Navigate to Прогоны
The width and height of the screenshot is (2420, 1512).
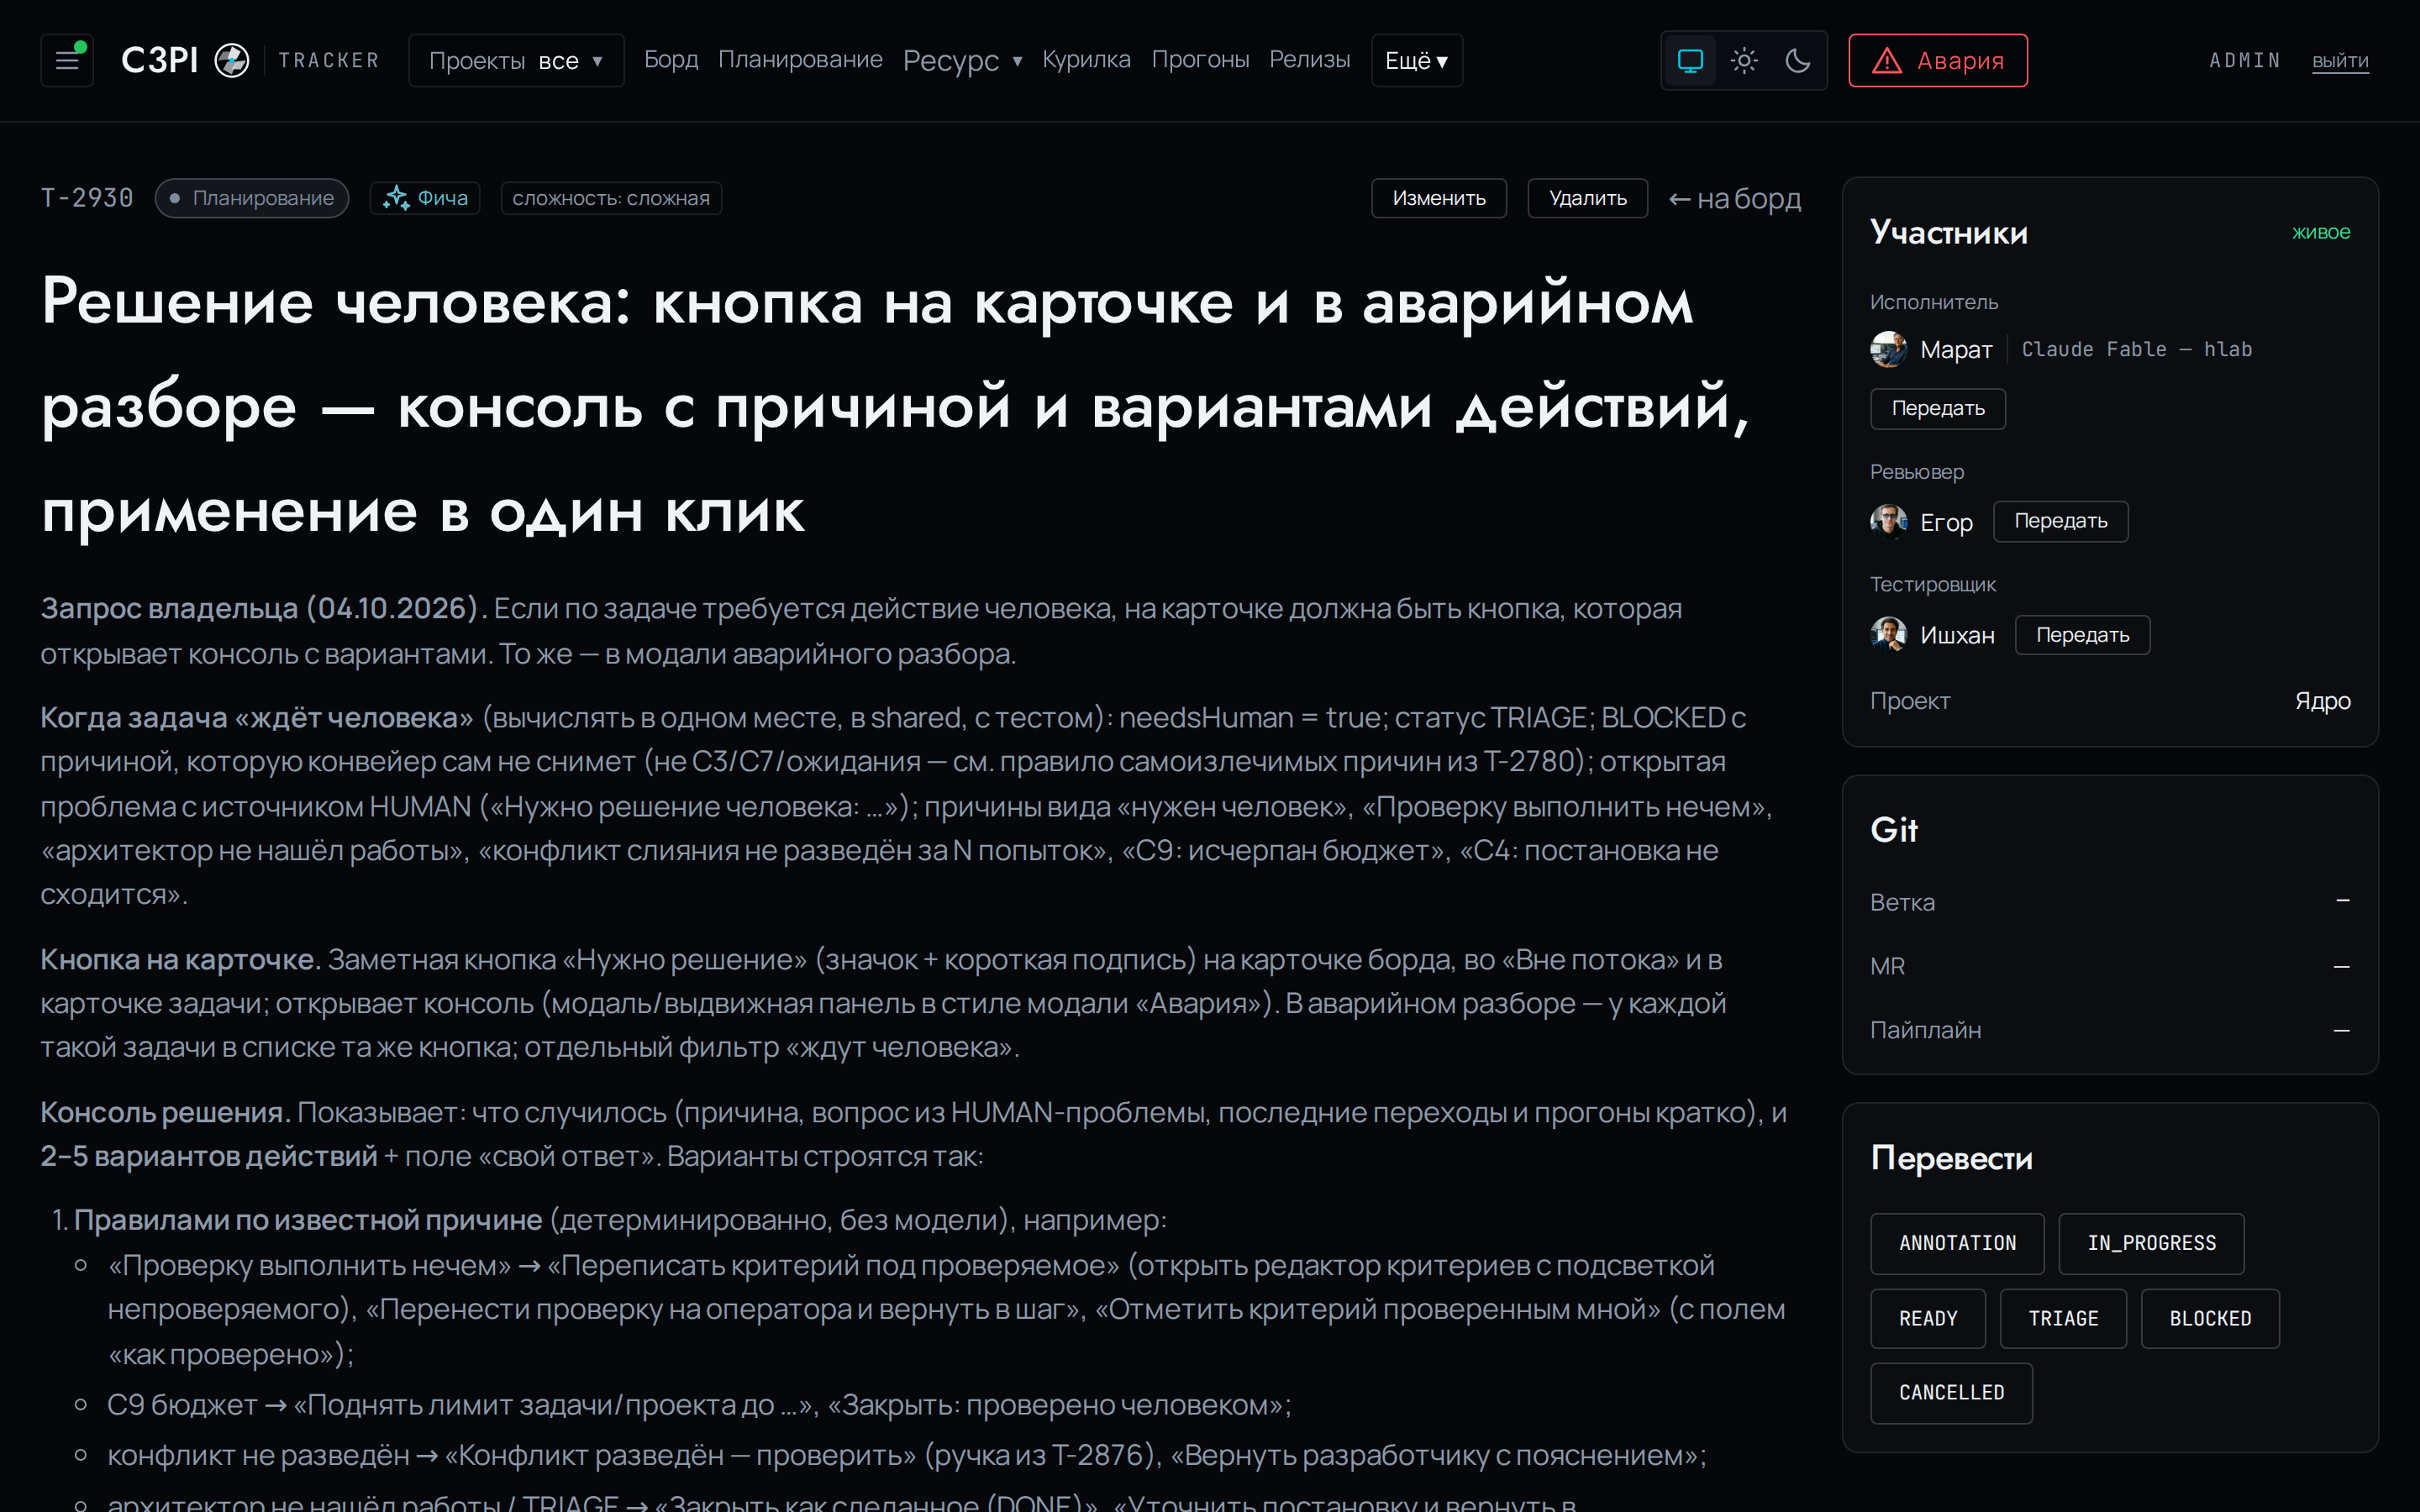tap(1200, 60)
